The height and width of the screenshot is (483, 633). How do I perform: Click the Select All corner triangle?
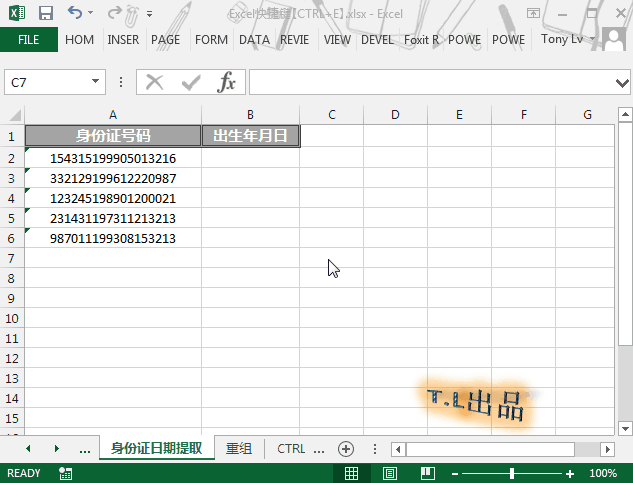point(15,115)
